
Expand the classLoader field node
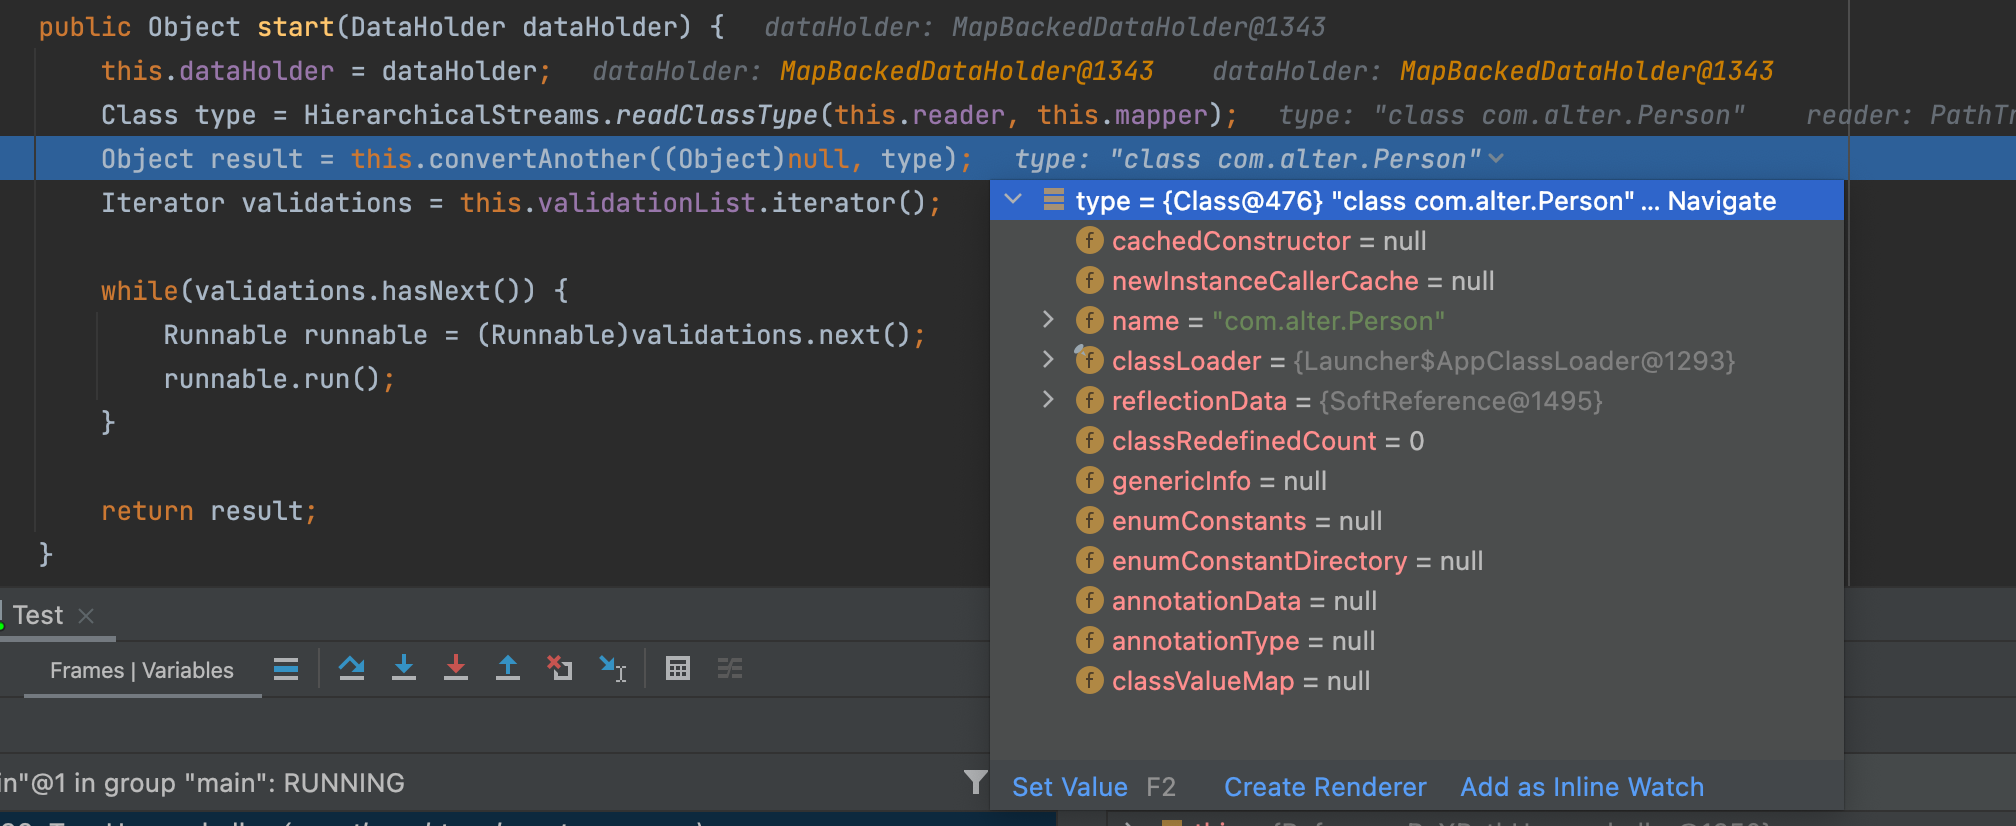(1048, 360)
